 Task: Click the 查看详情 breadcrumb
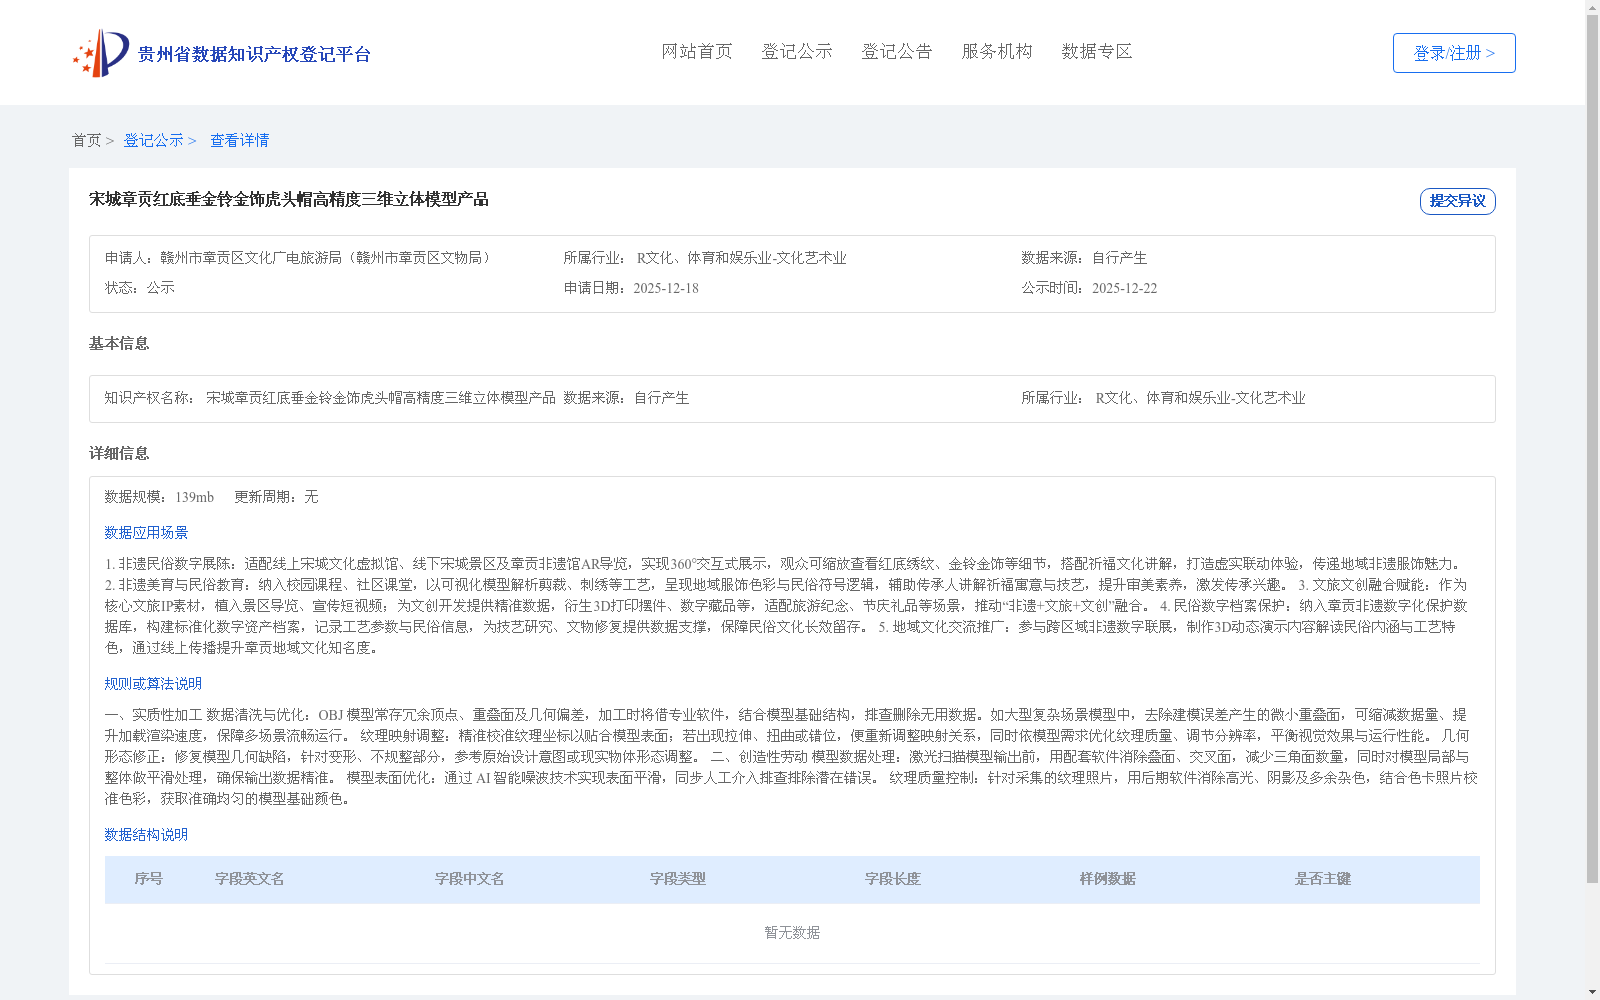point(239,141)
